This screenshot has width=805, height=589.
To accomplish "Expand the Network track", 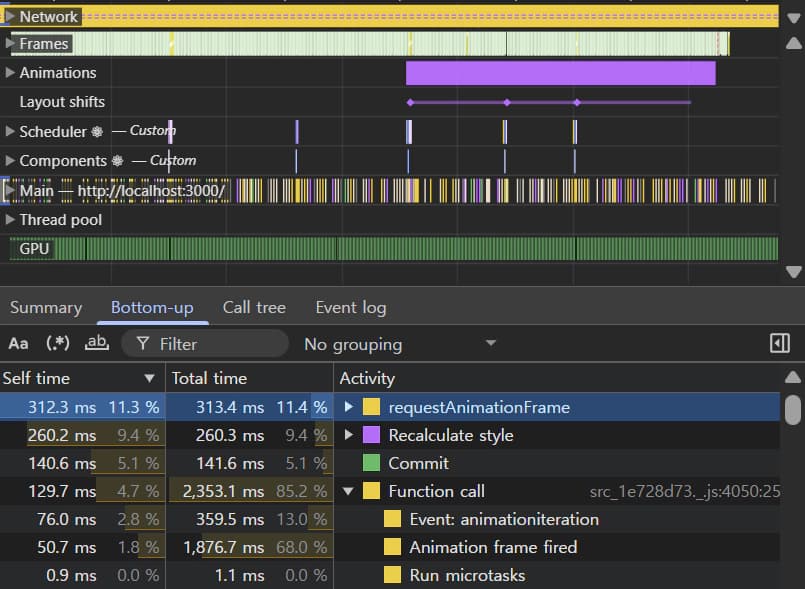I will pyautogui.click(x=10, y=16).
